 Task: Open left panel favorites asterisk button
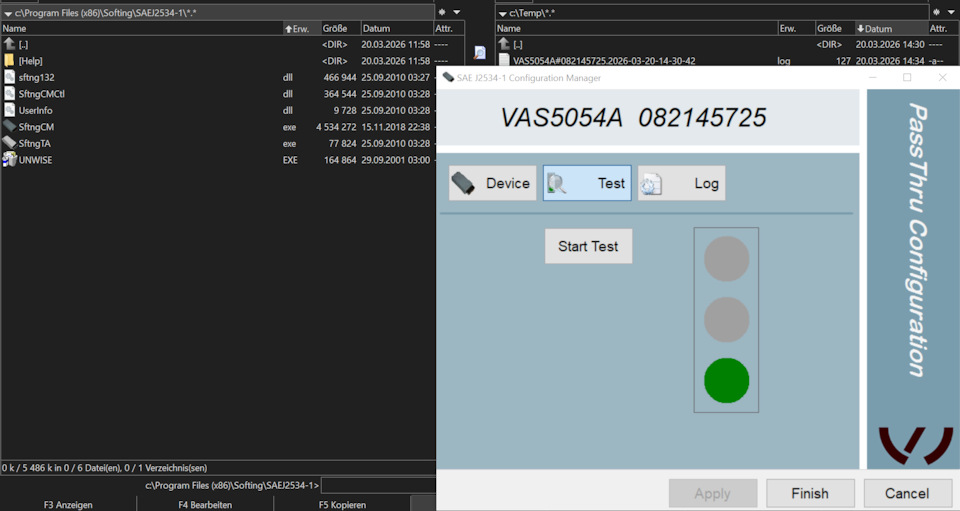tap(442, 12)
